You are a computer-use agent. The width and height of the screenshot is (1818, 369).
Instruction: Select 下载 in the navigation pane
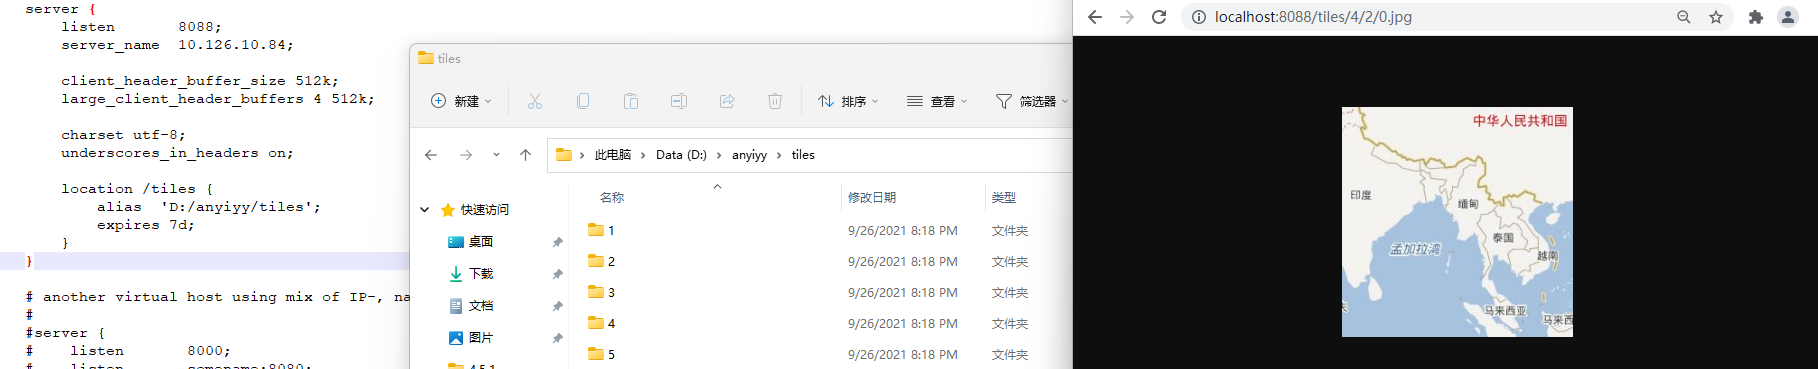481,274
